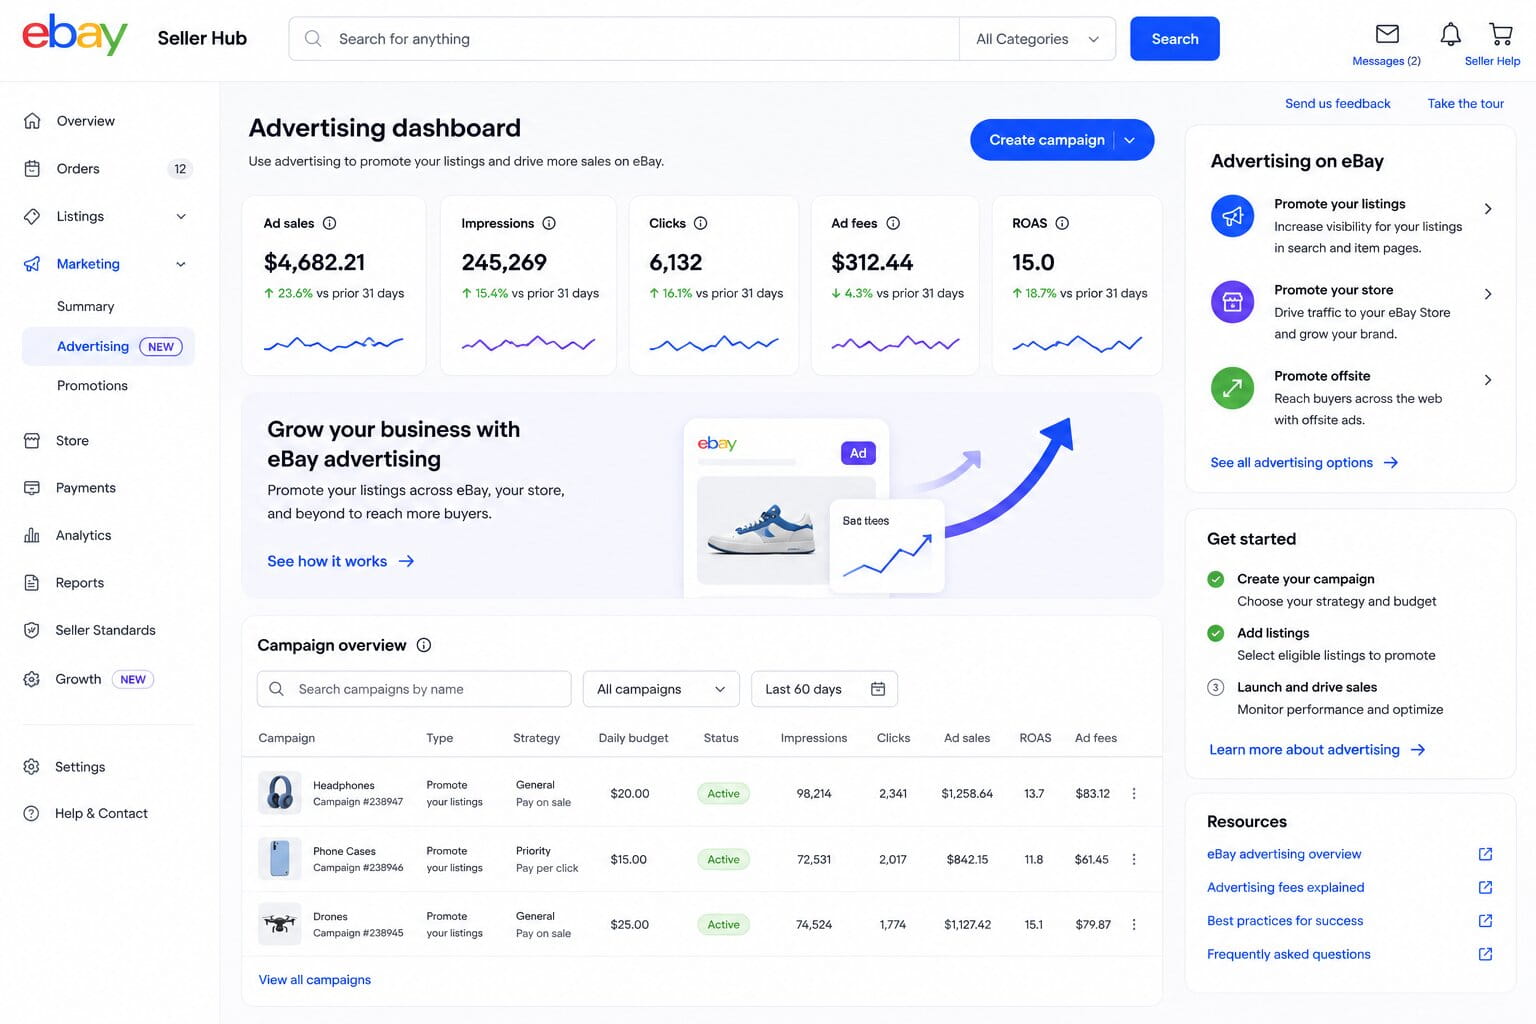The width and height of the screenshot is (1536, 1024).
Task: Expand the Create campaign dropdown arrow
Action: [1130, 140]
